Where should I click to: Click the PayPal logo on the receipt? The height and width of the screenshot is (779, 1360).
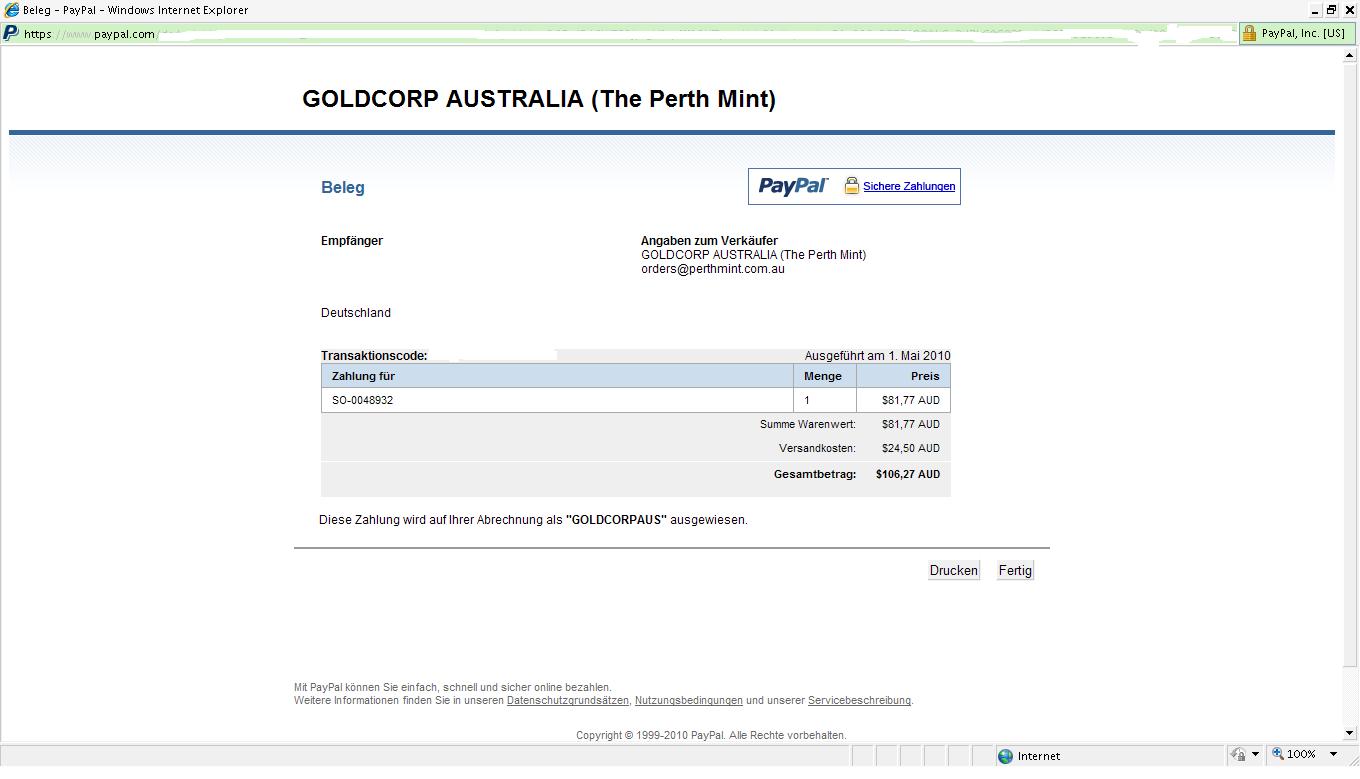pos(793,186)
